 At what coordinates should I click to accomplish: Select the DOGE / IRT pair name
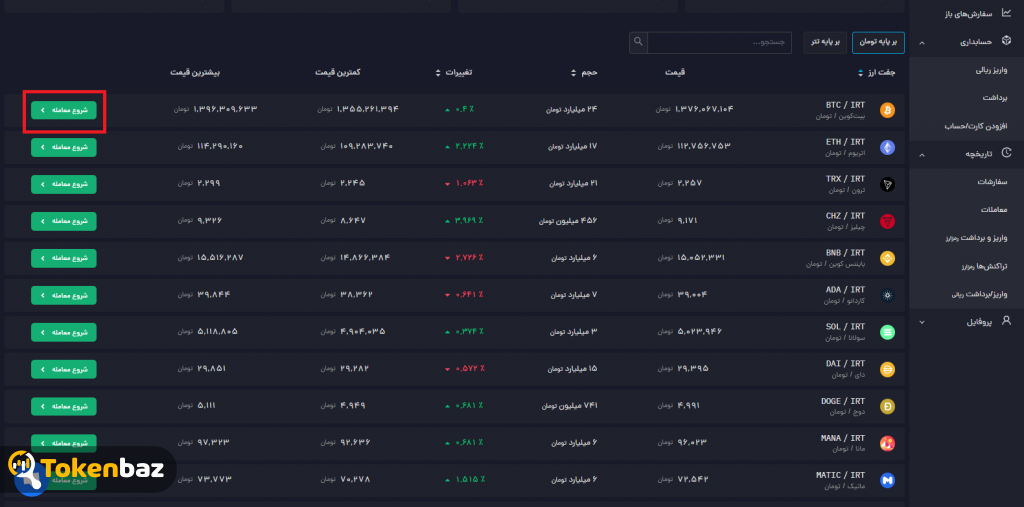[x=842, y=401]
